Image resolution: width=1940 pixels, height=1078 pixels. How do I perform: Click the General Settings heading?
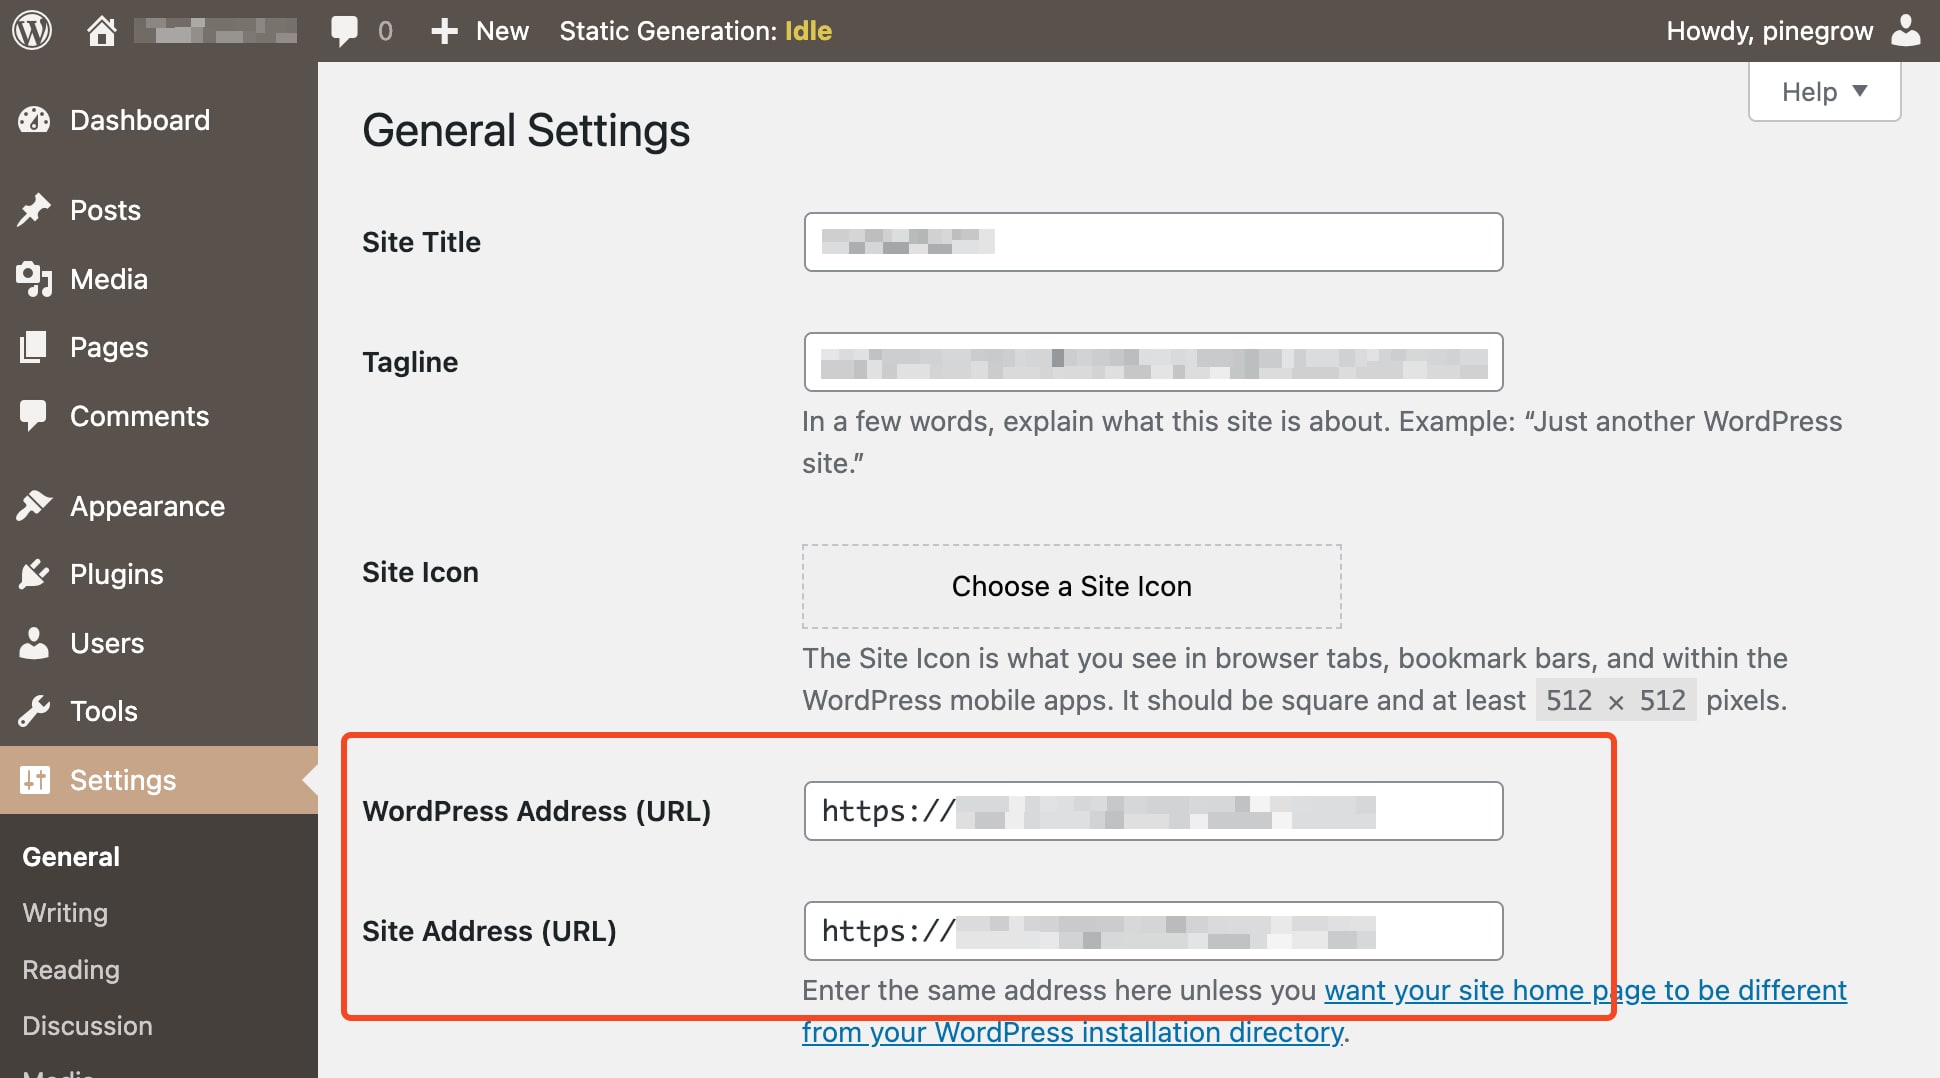pyautogui.click(x=526, y=131)
